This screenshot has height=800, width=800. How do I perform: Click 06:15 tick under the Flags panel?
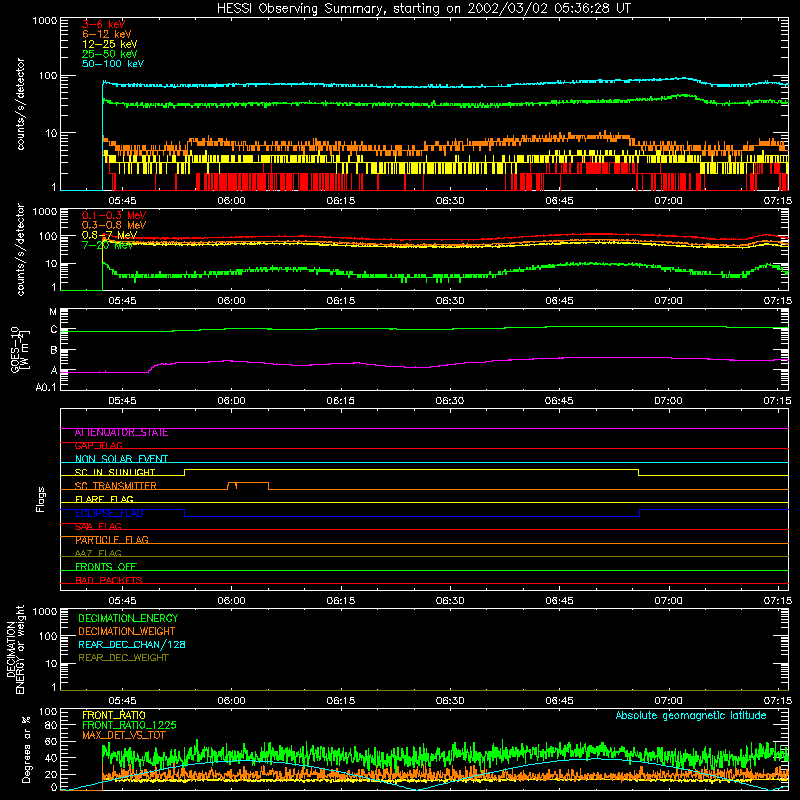click(341, 601)
